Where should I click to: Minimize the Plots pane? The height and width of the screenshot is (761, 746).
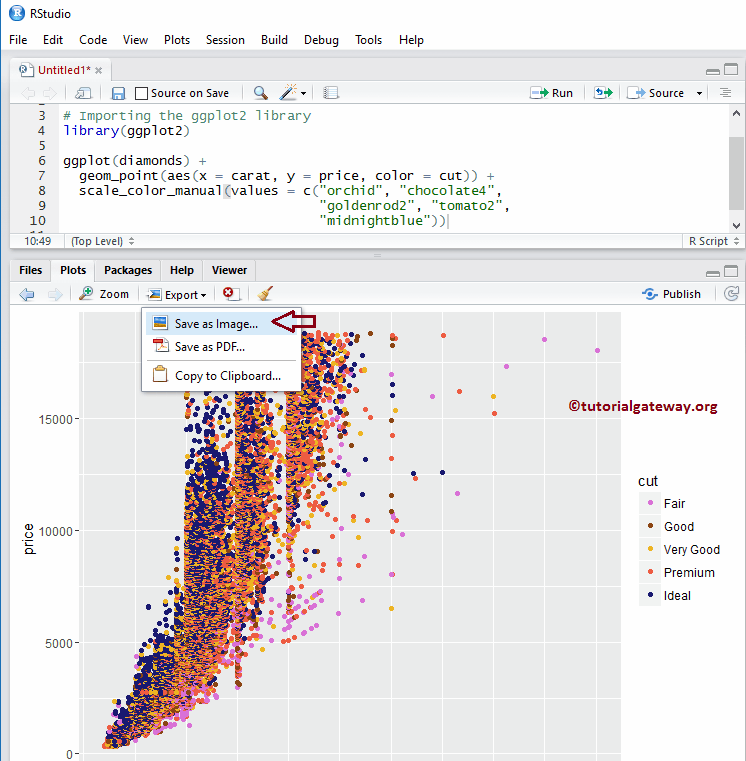713,273
